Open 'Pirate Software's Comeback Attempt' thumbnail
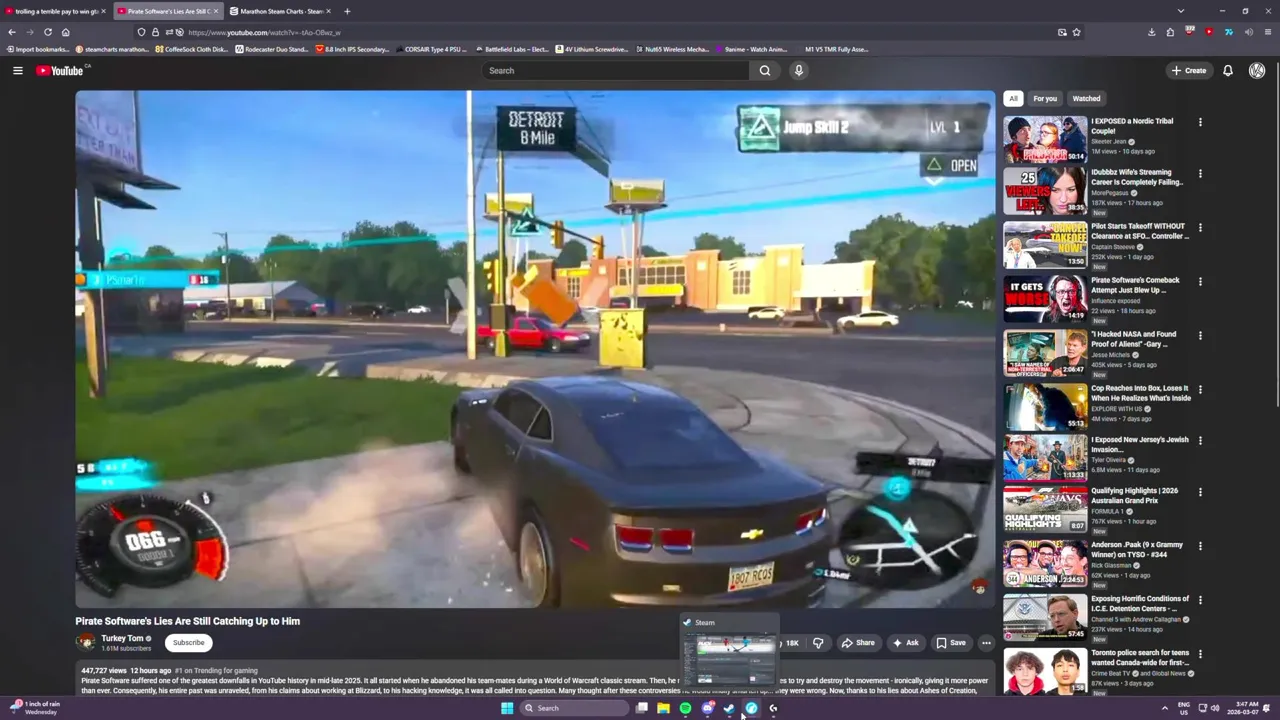 (1045, 297)
